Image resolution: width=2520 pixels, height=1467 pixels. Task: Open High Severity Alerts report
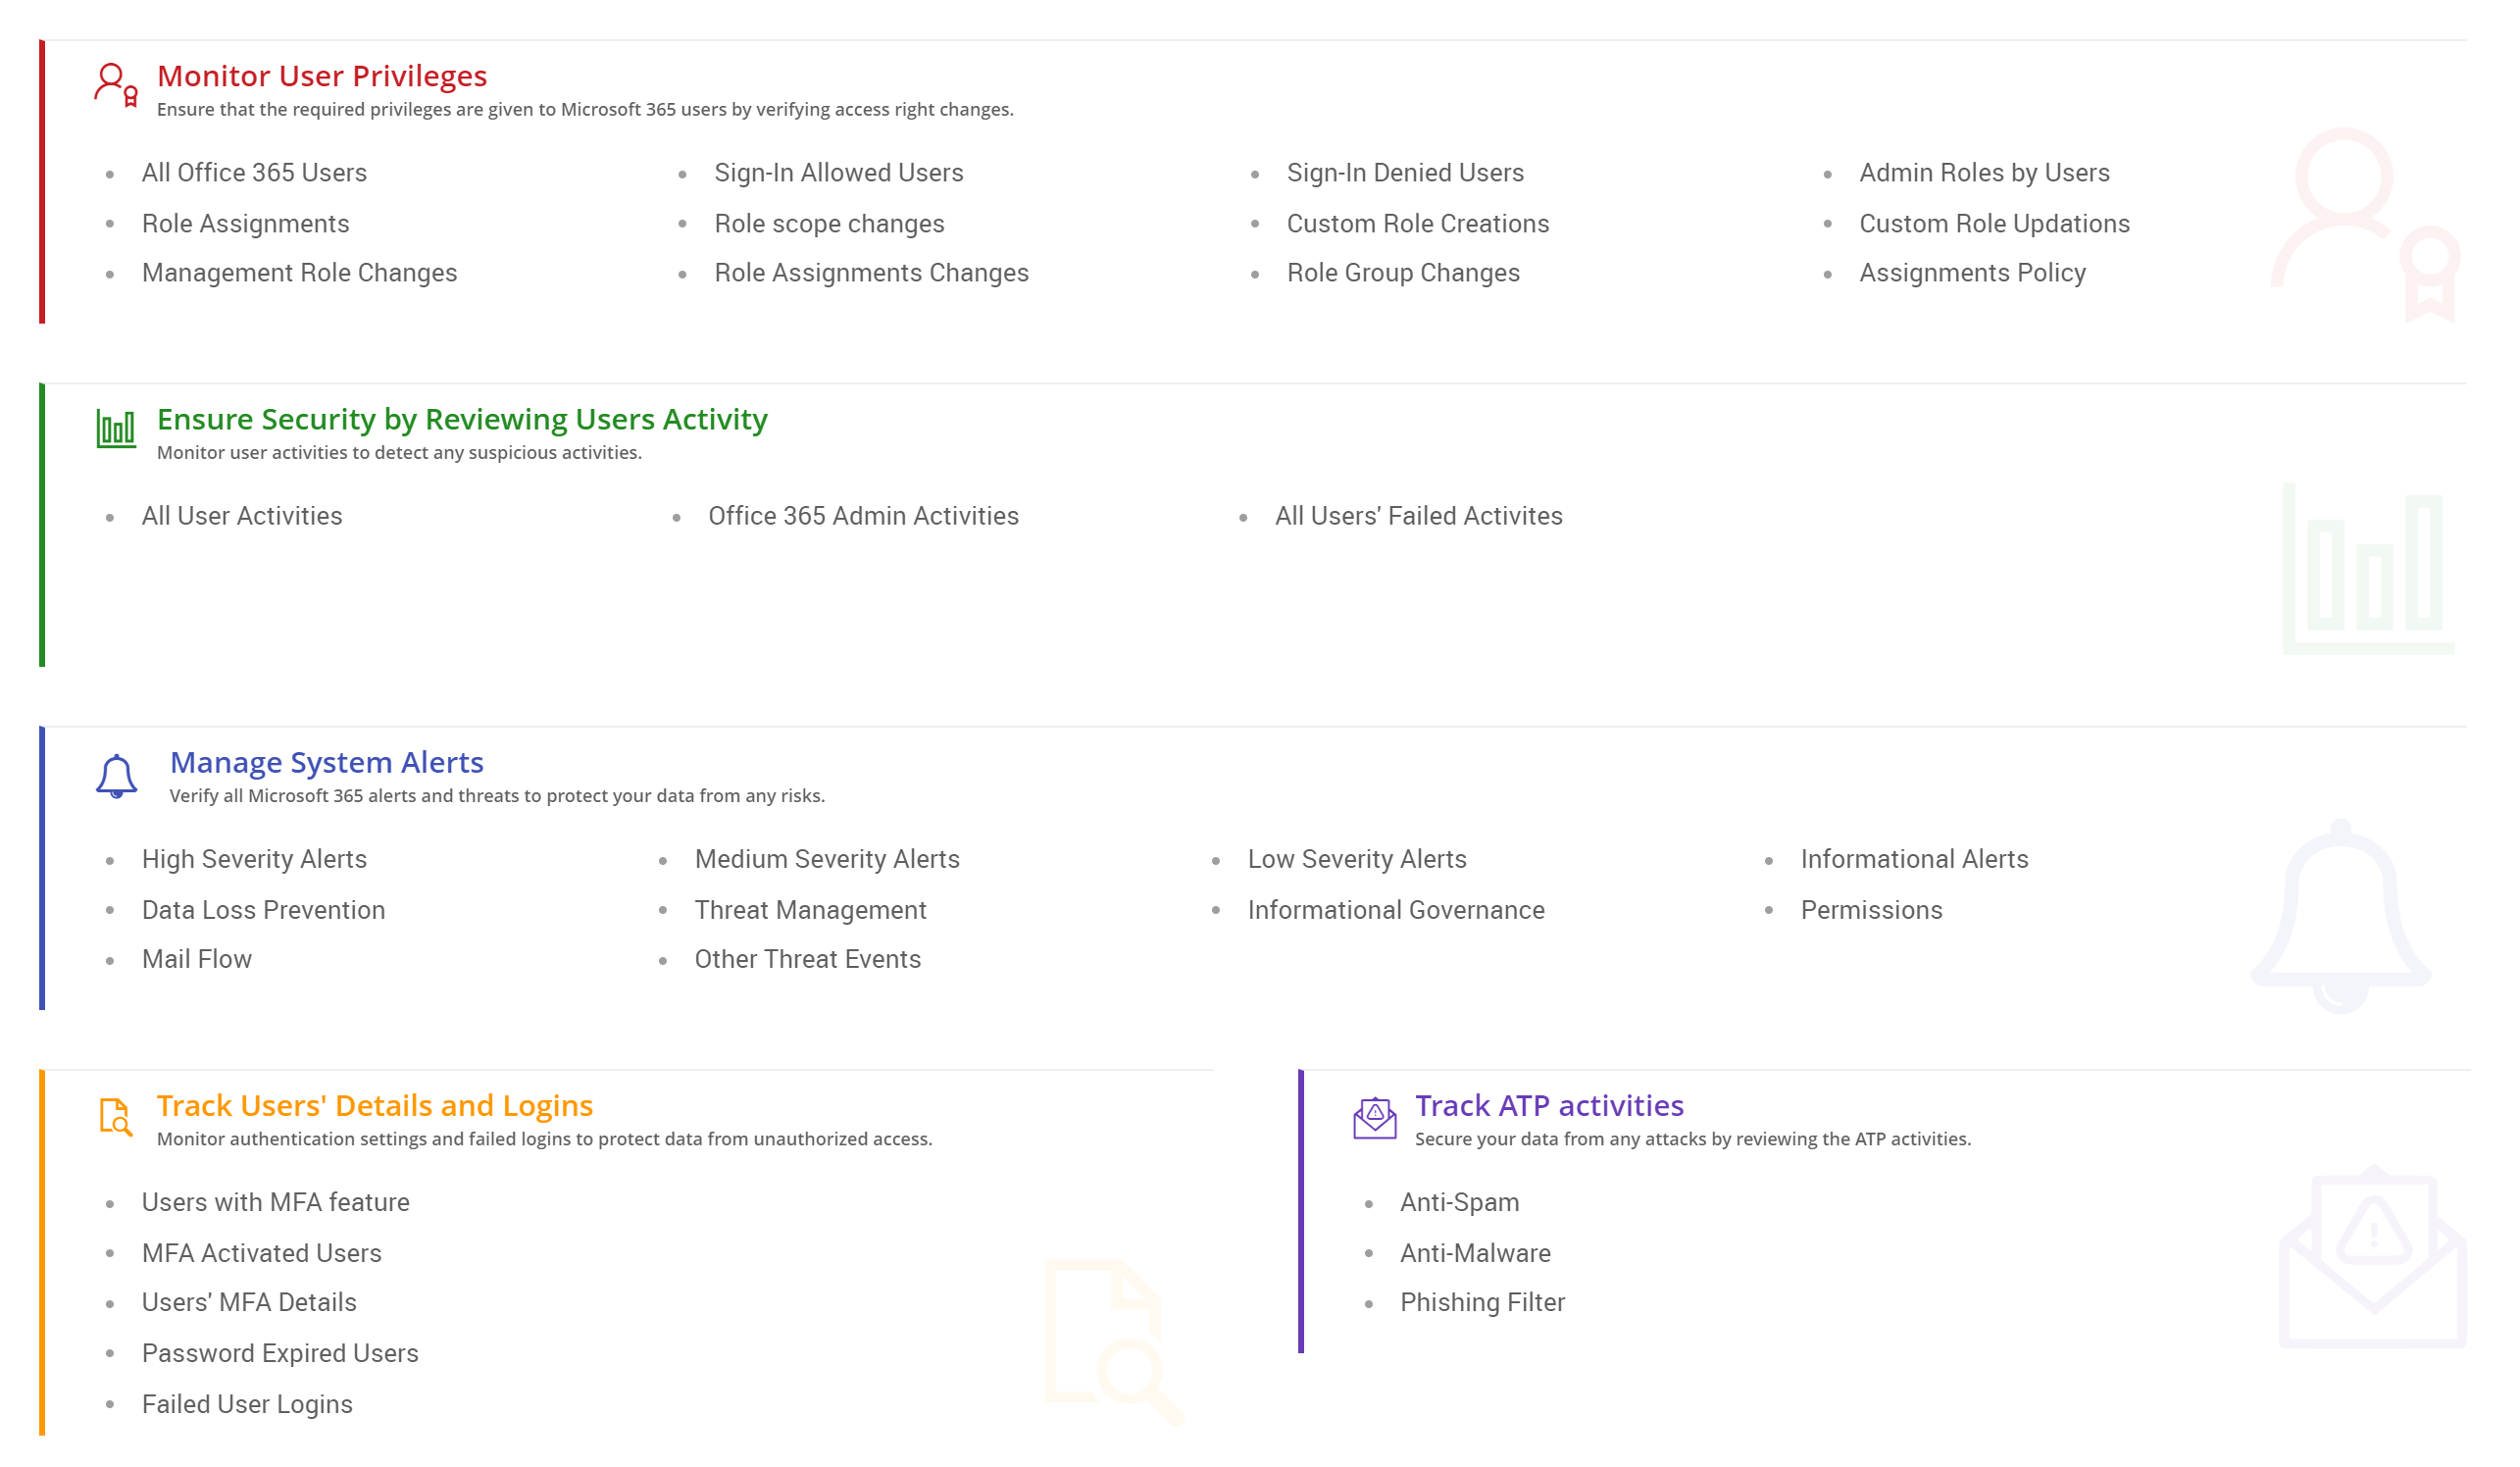click(254, 859)
